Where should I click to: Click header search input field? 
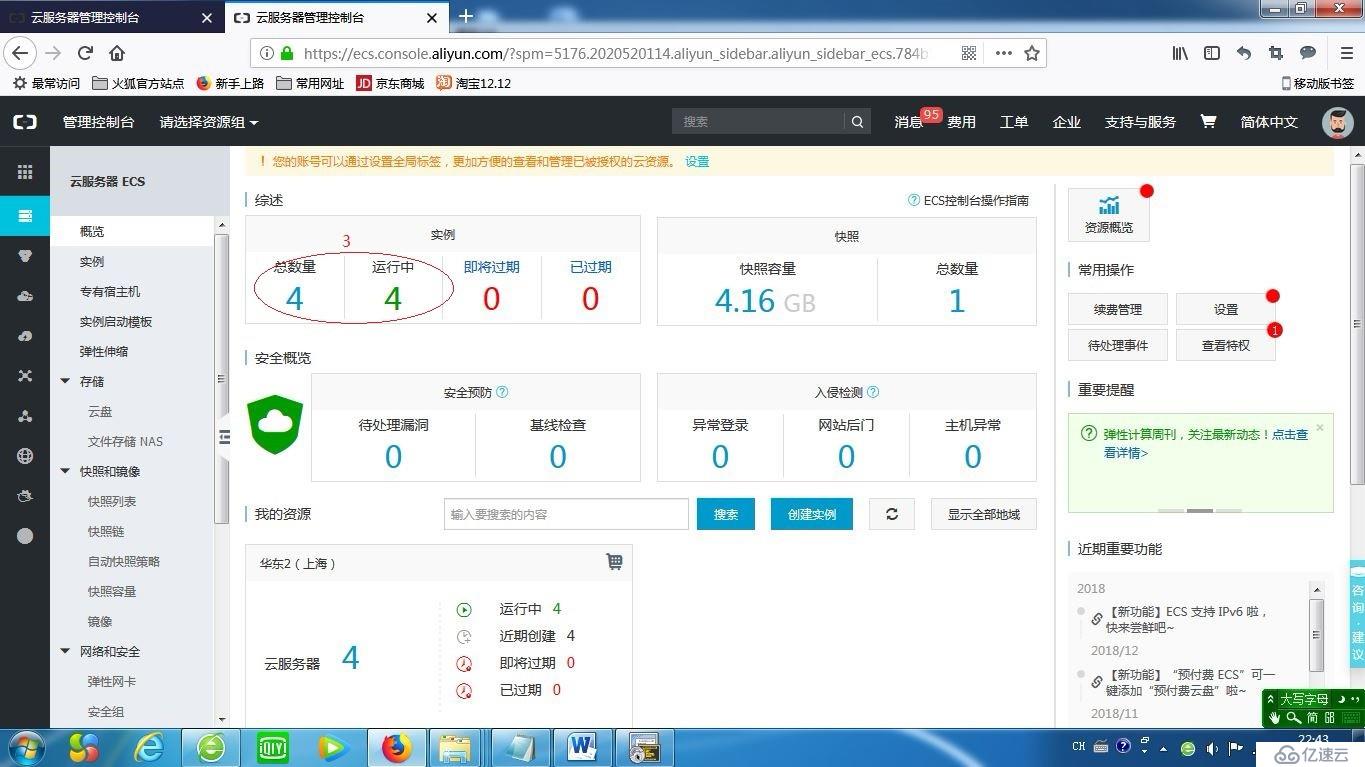coord(759,122)
